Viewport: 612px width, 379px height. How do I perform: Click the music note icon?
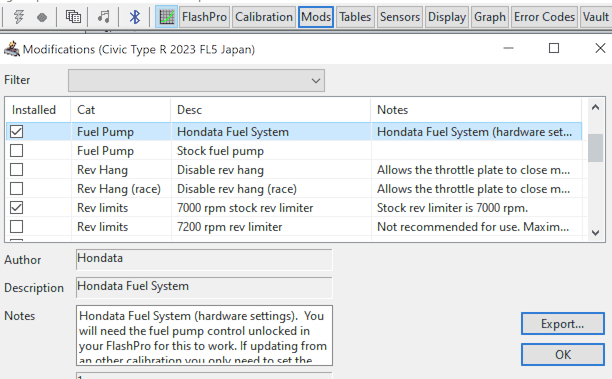[104, 17]
